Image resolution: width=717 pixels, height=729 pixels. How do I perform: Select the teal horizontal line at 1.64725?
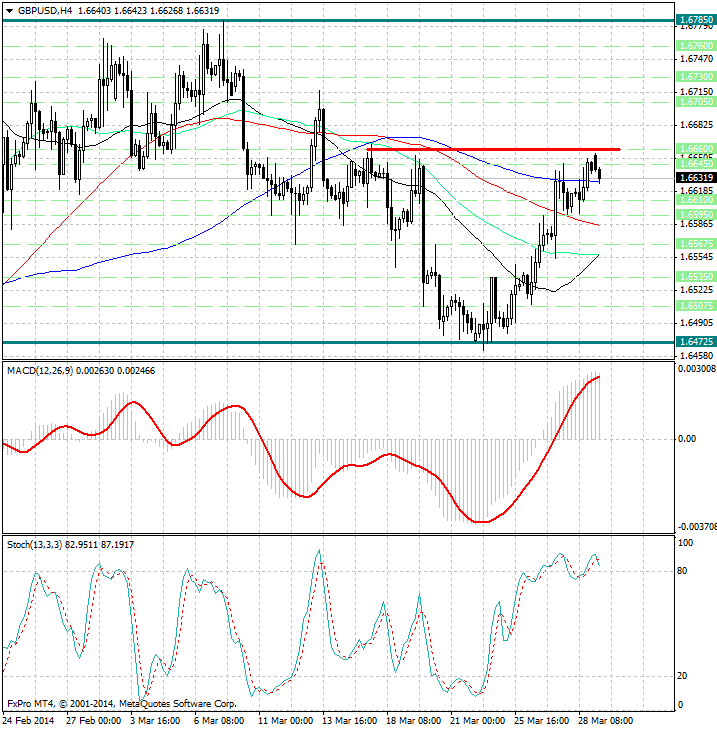339,343
